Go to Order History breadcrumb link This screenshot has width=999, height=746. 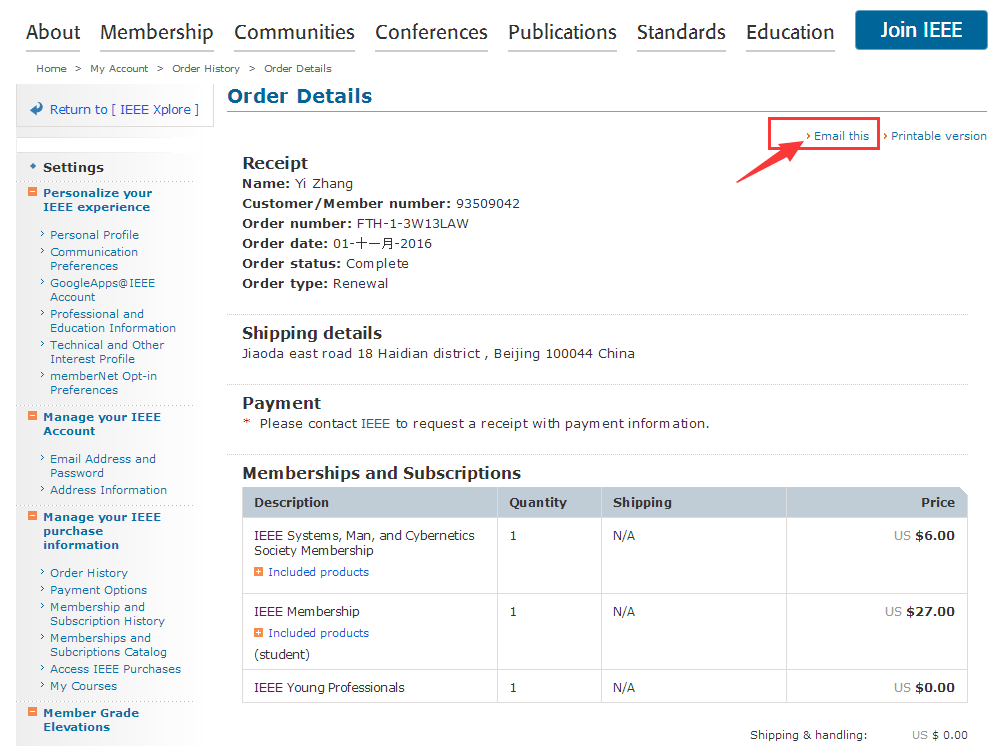pos(206,68)
